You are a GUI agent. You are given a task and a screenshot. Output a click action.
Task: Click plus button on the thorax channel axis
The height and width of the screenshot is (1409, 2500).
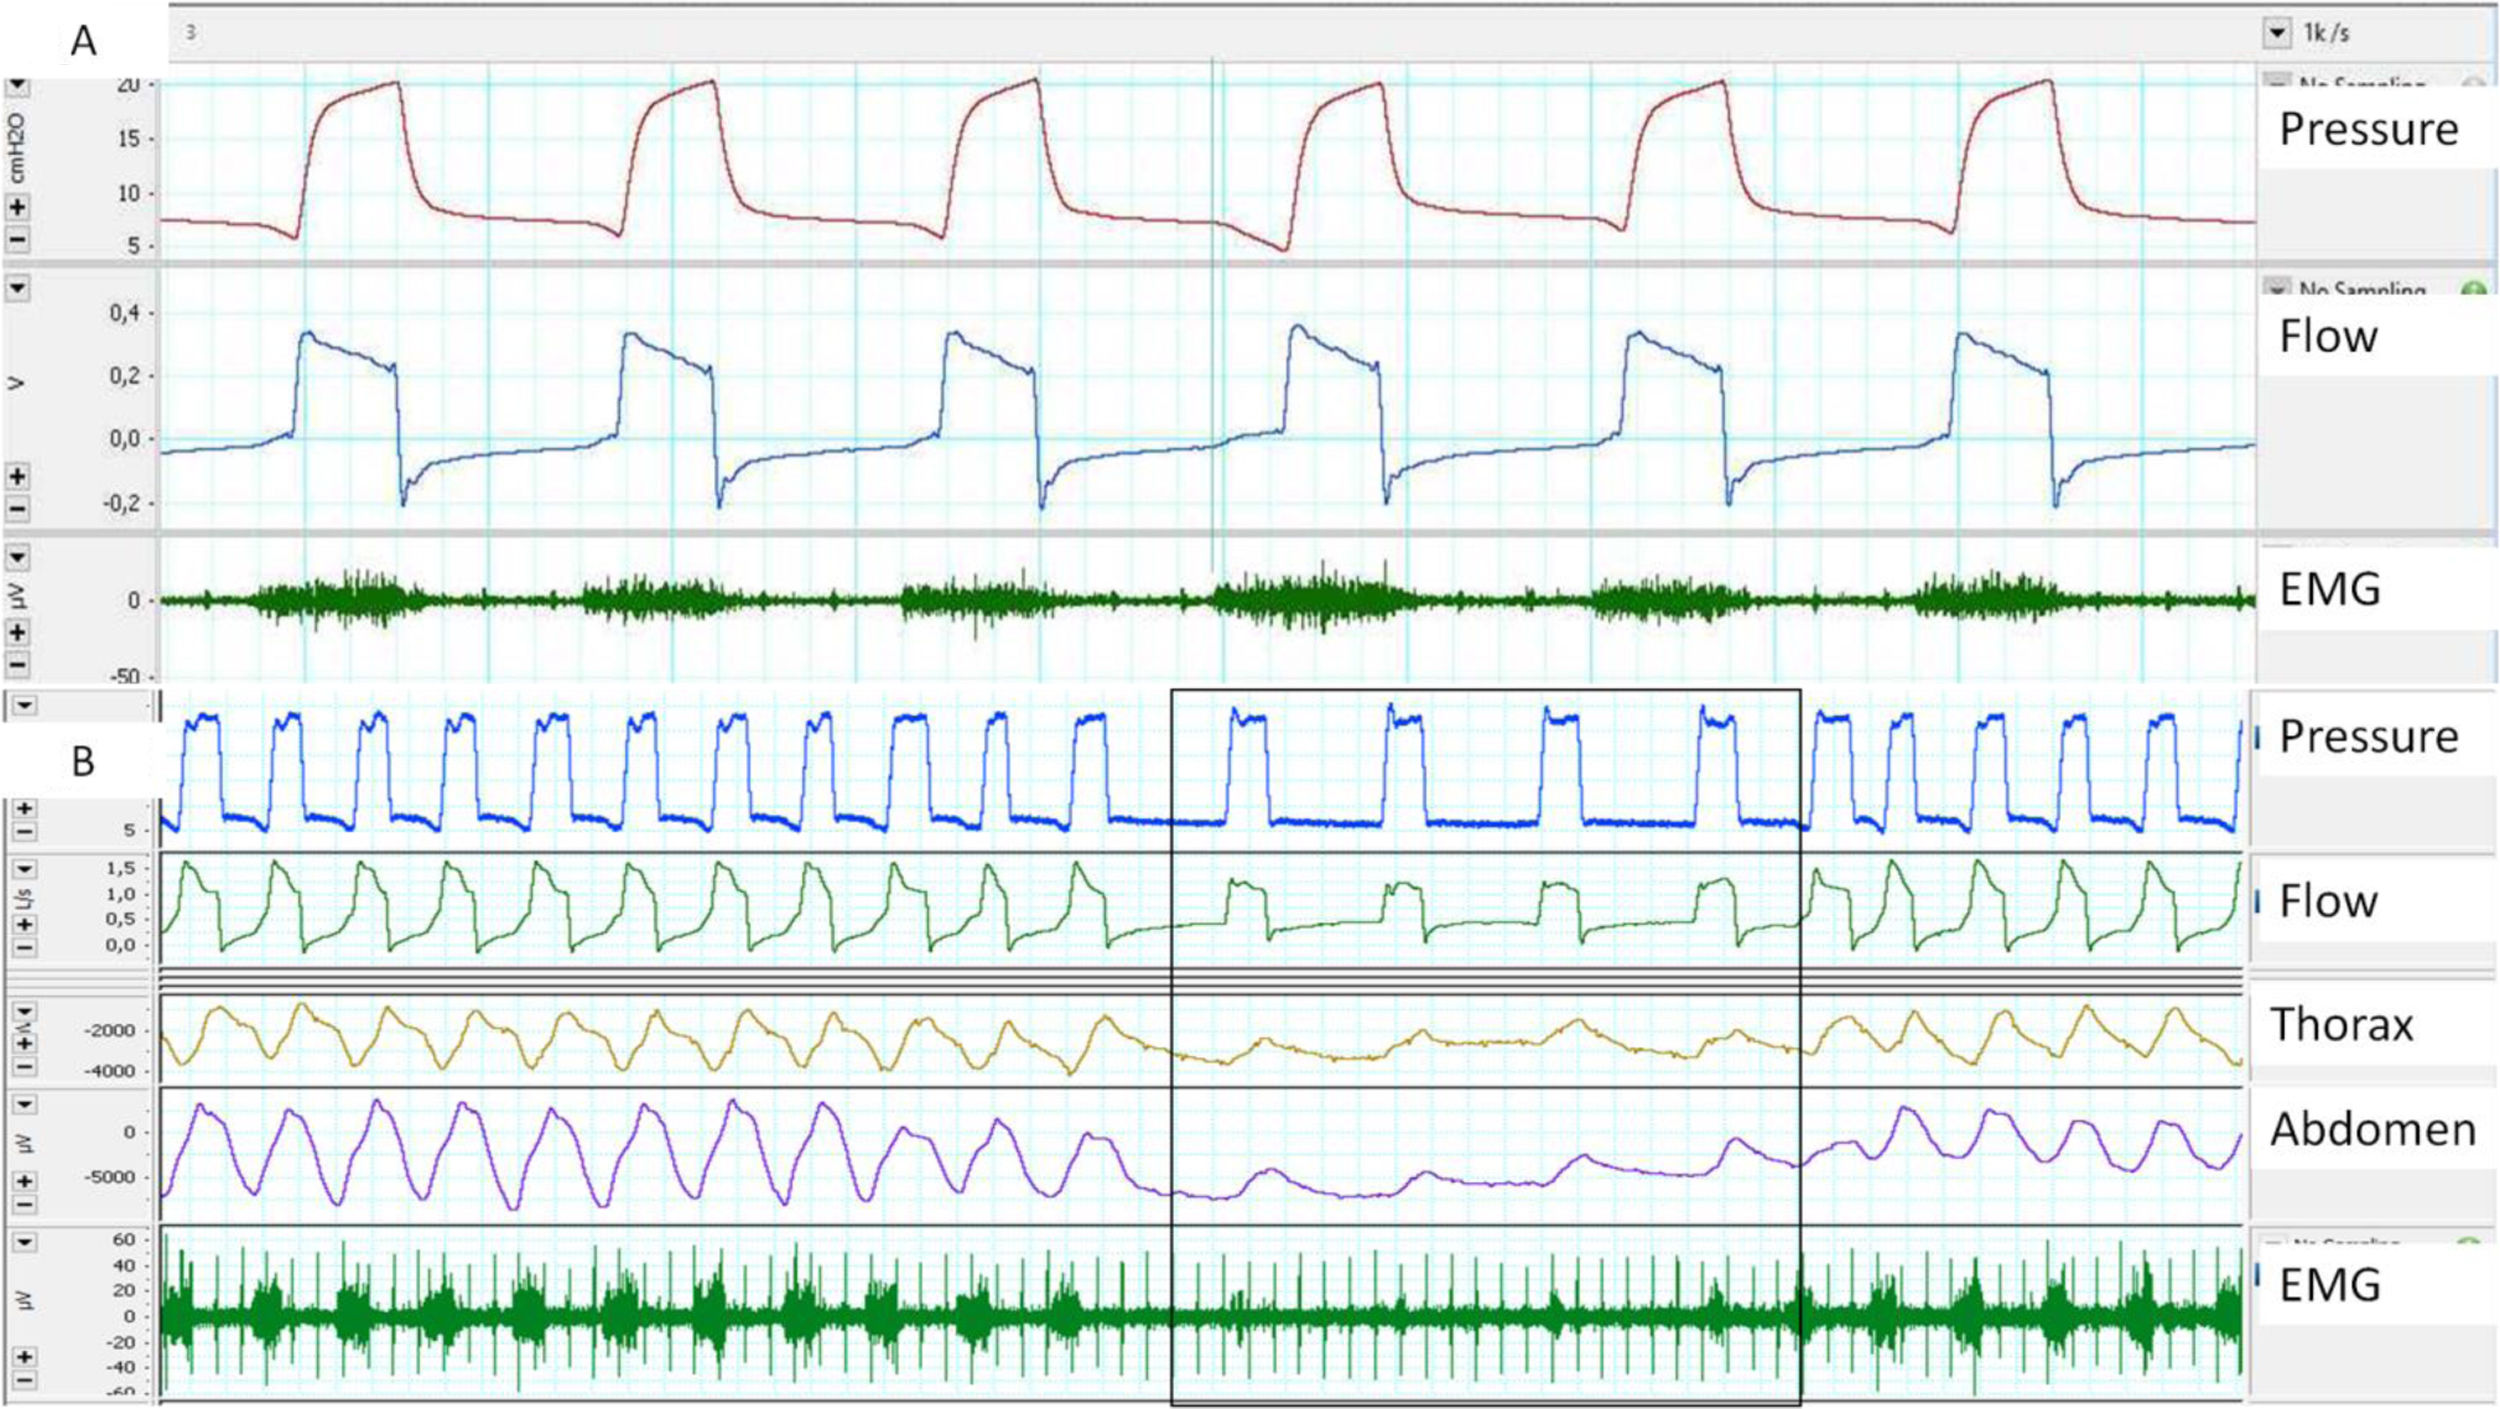click(x=25, y=1044)
